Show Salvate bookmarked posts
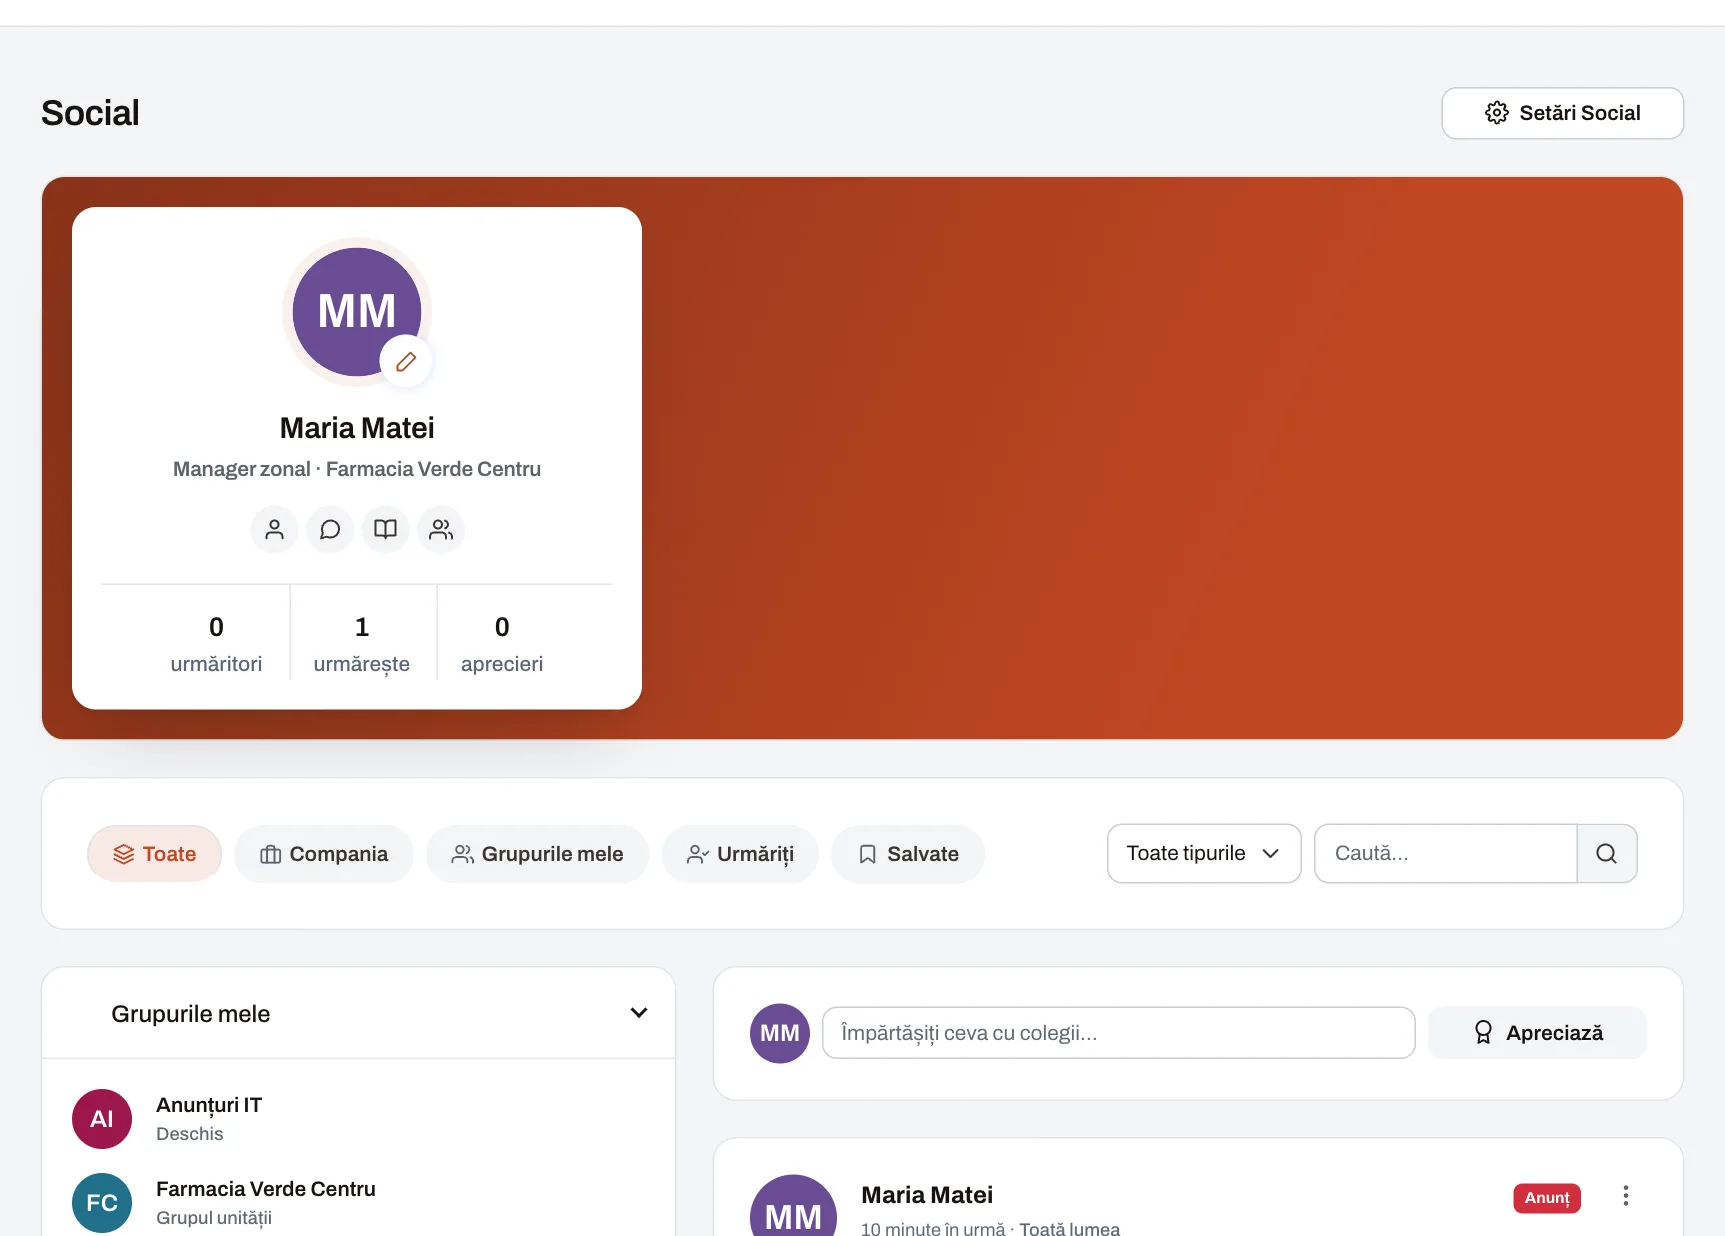The height and width of the screenshot is (1236, 1725). [x=908, y=854]
